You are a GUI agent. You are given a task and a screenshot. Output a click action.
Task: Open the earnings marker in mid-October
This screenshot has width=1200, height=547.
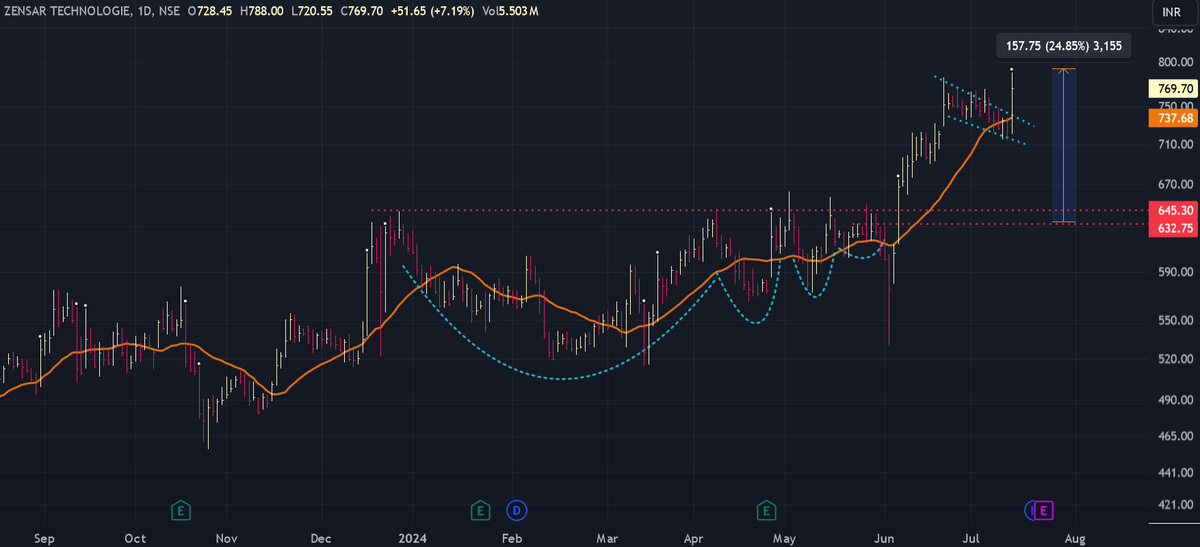click(x=181, y=511)
